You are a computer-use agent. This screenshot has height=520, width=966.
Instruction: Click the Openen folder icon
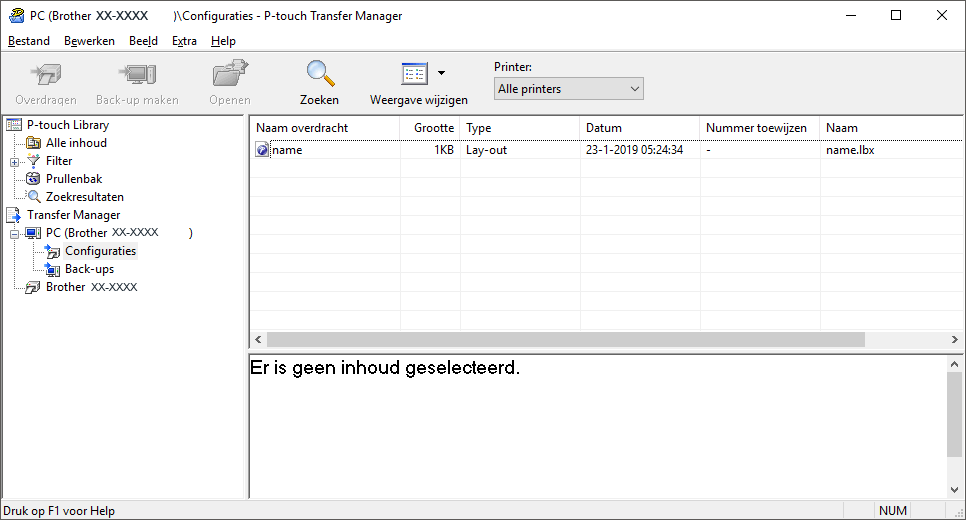[230, 74]
